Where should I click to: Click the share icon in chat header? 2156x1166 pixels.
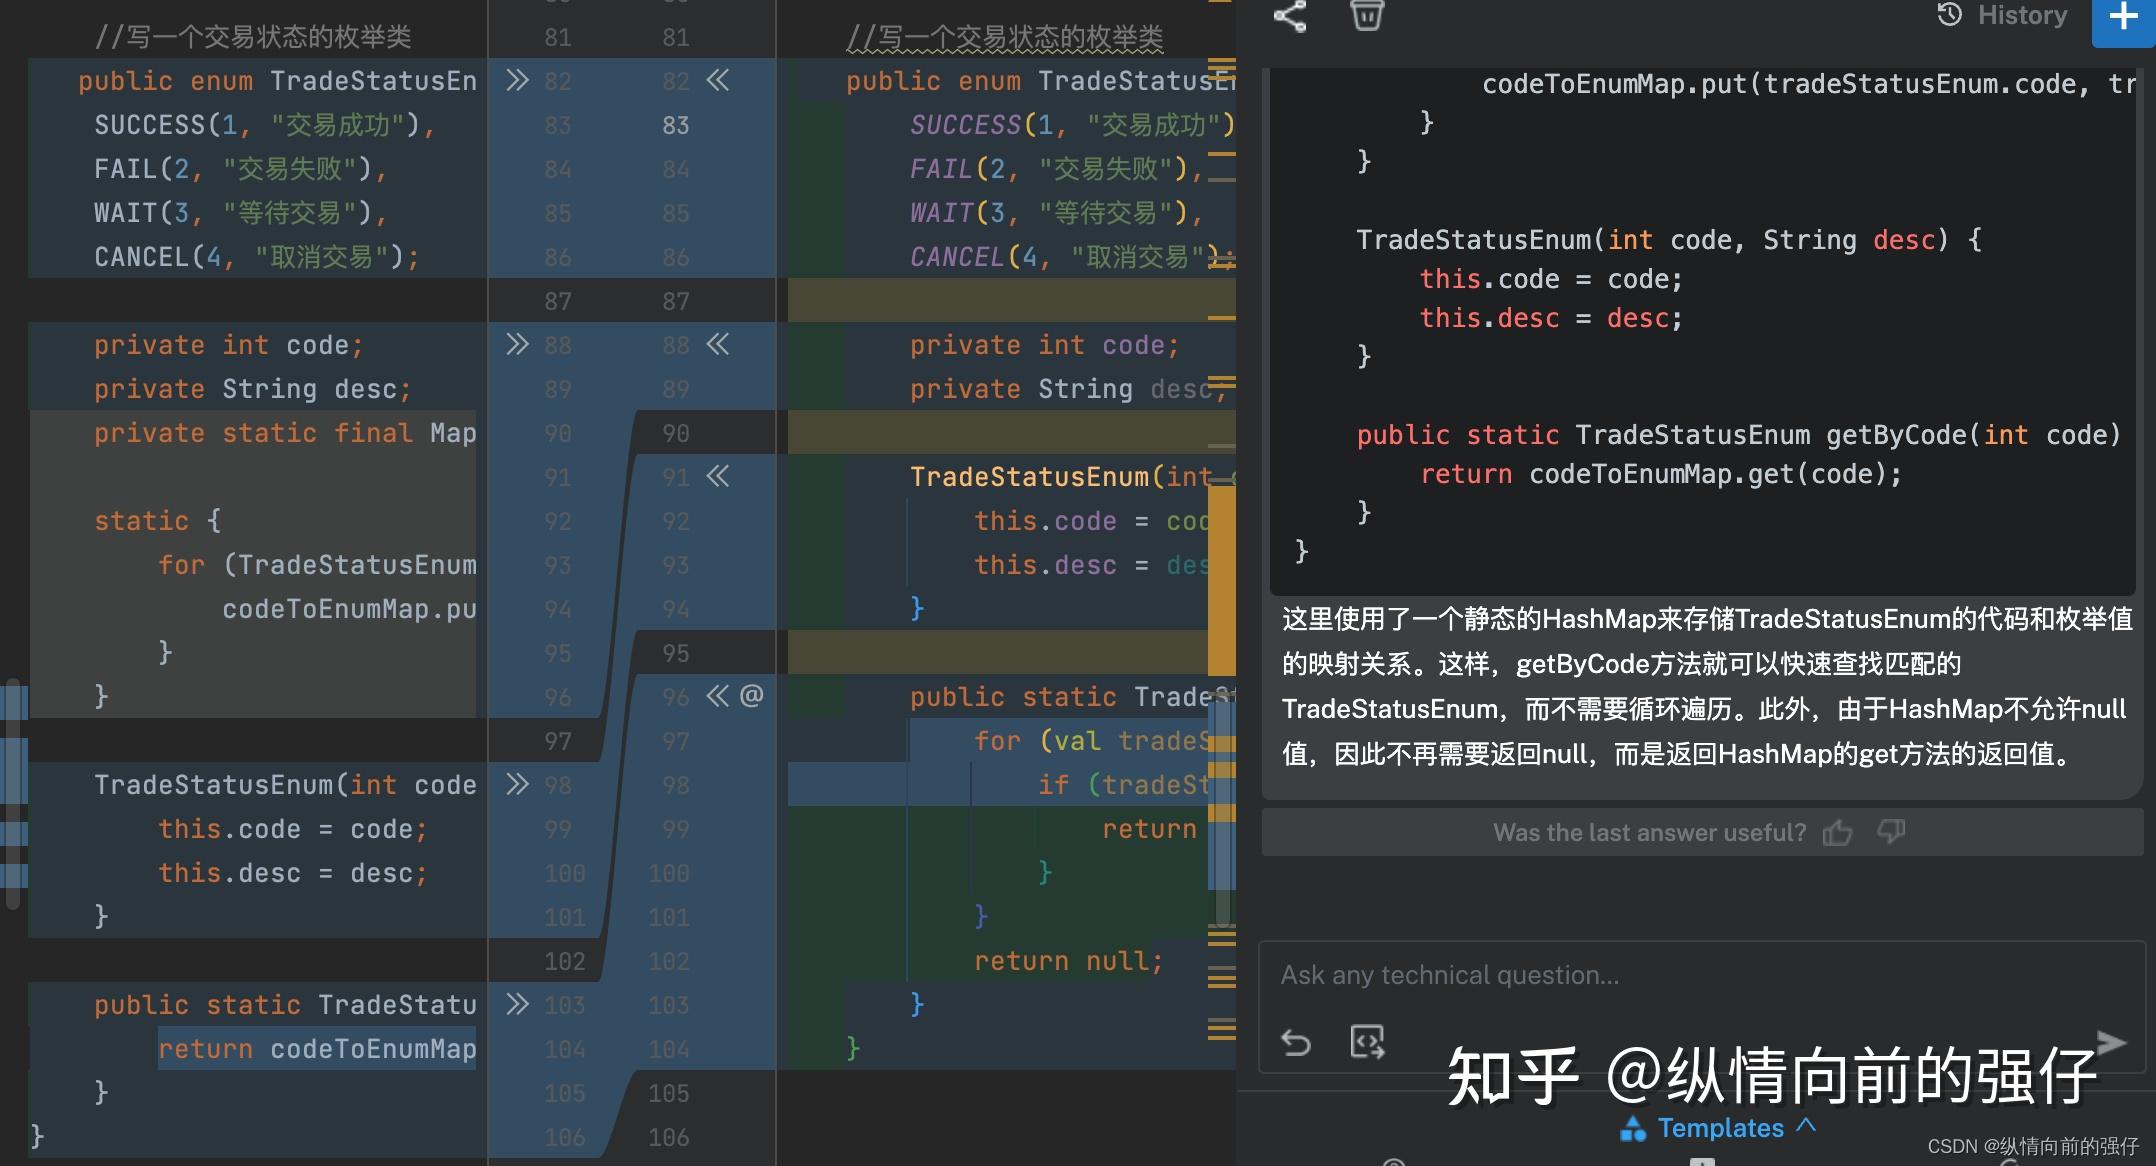point(1290,16)
